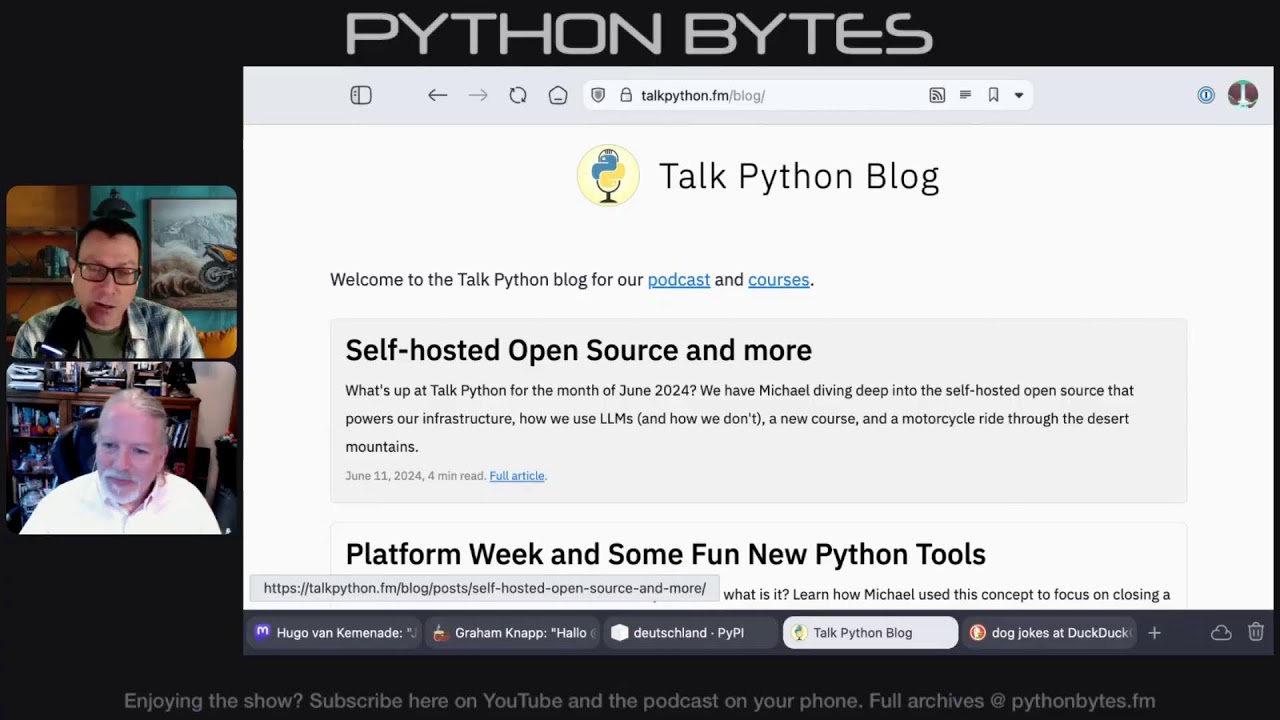Click the Talk Python microphone logo
The width and height of the screenshot is (1280, 720).
608,176
